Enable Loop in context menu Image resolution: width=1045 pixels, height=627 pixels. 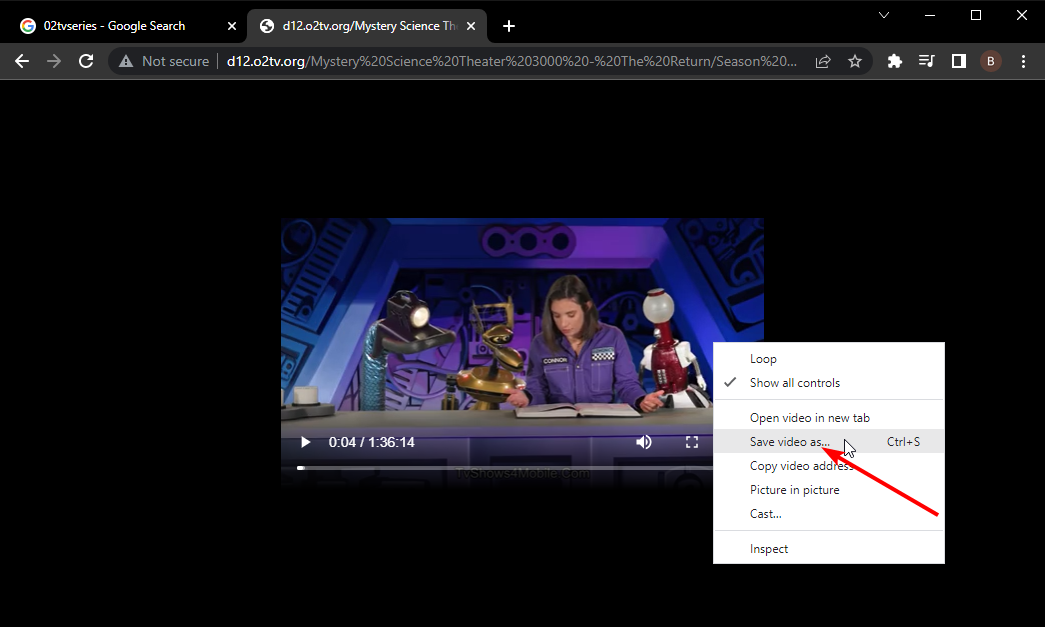(828, 358)
